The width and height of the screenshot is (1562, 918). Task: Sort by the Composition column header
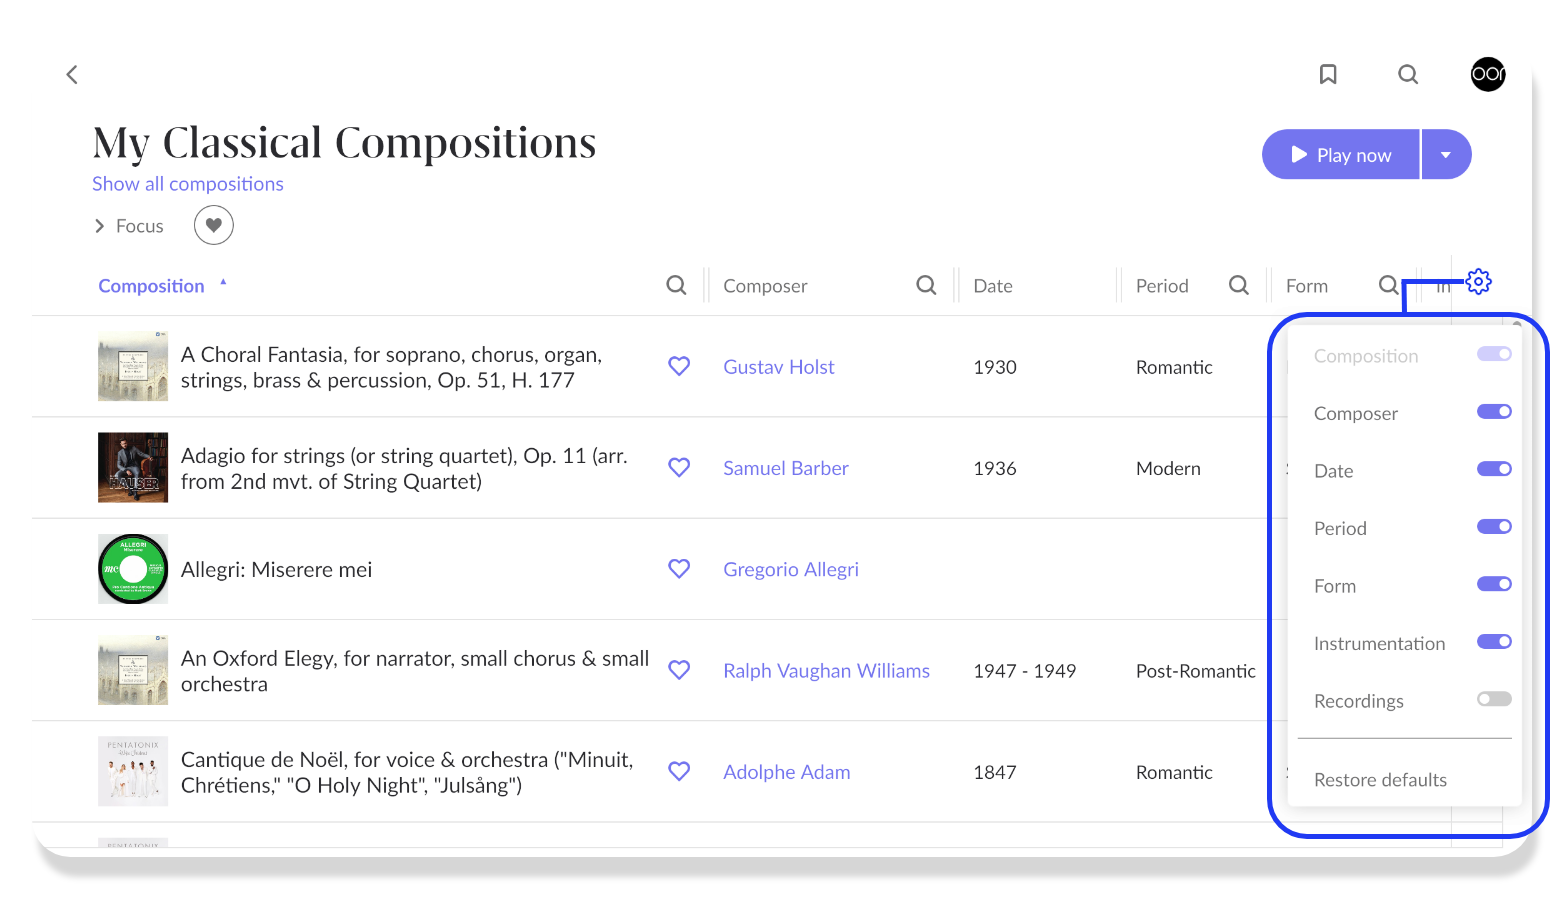coord(151,286)
